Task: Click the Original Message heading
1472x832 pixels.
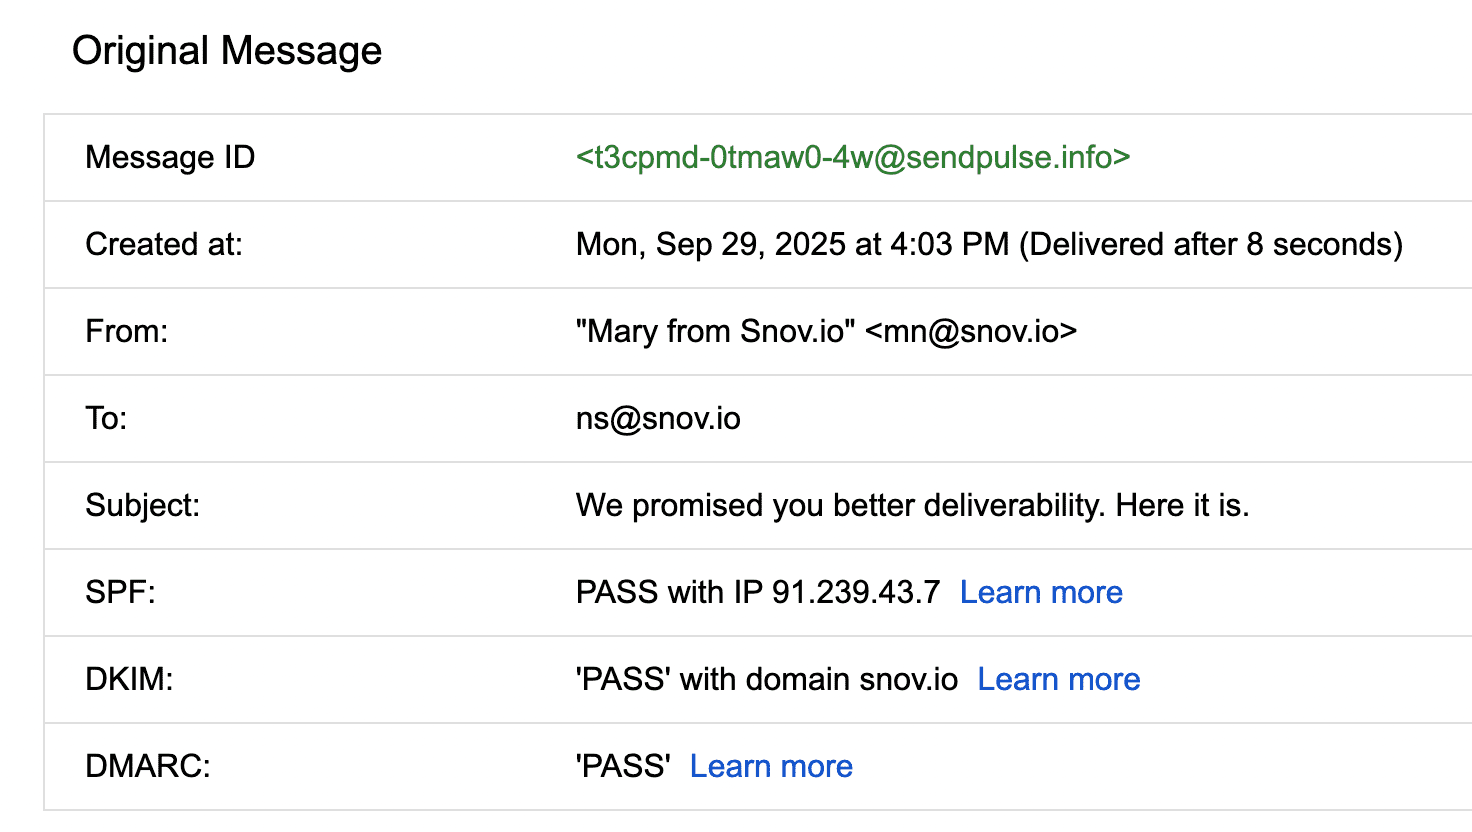Action: tap(227, 50)
